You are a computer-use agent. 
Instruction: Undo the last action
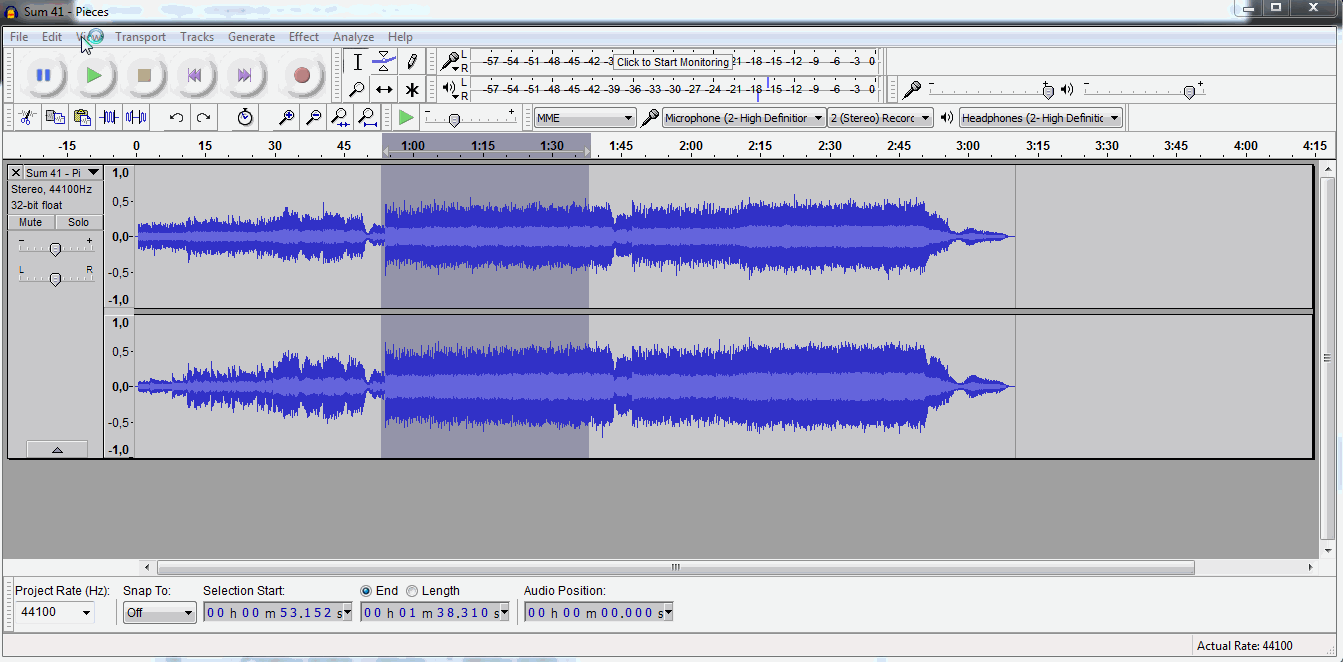pyautogui.click(x=176, y=117)
